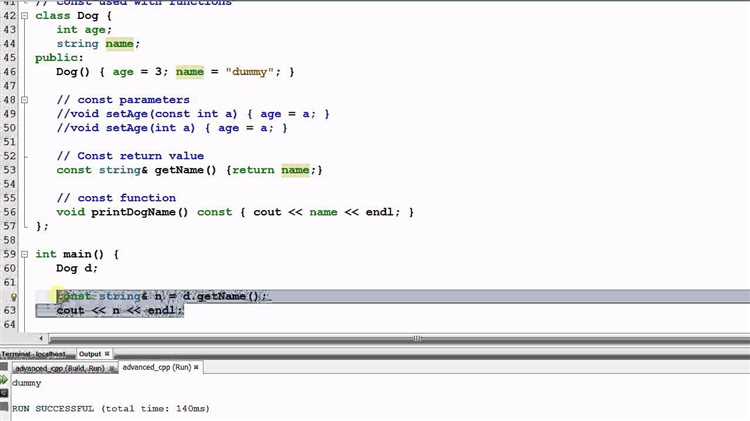Collapse the class Dog code fold
Viewport: 750px width, 421px height.
tap(24, 16)
